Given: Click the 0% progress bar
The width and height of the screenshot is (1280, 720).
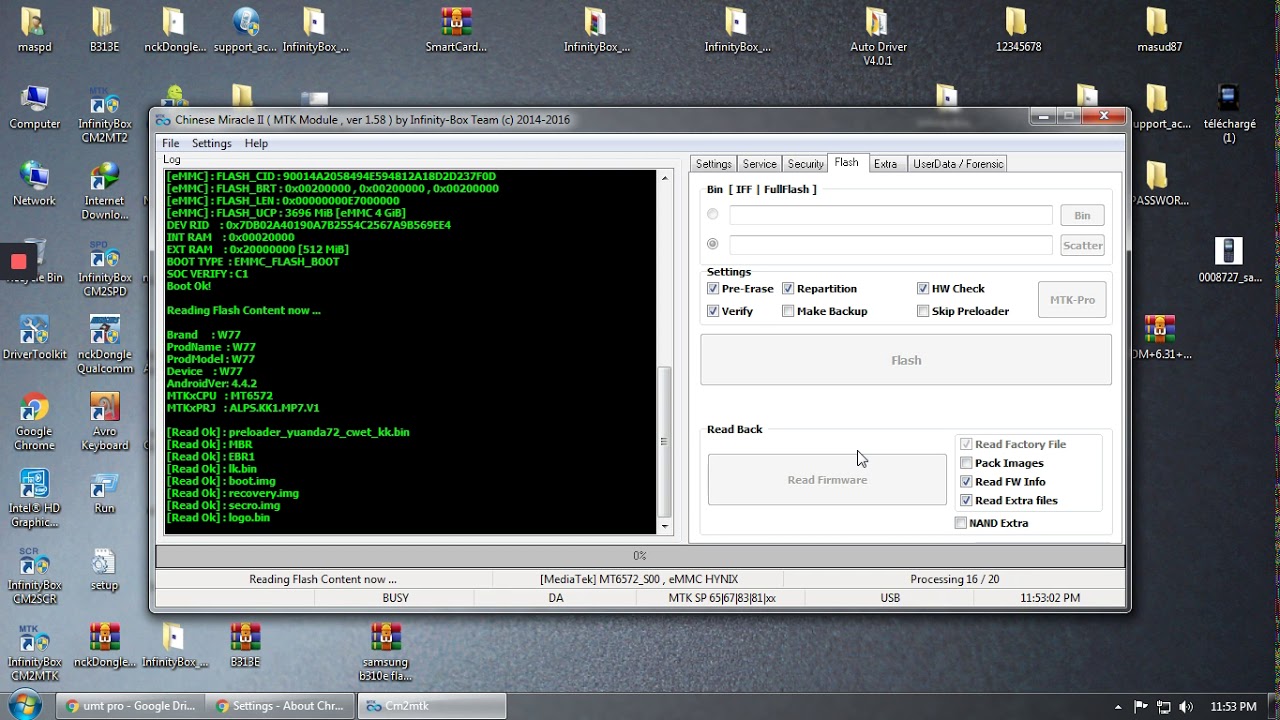Looking at the screenshot, I should coord(640,555).
